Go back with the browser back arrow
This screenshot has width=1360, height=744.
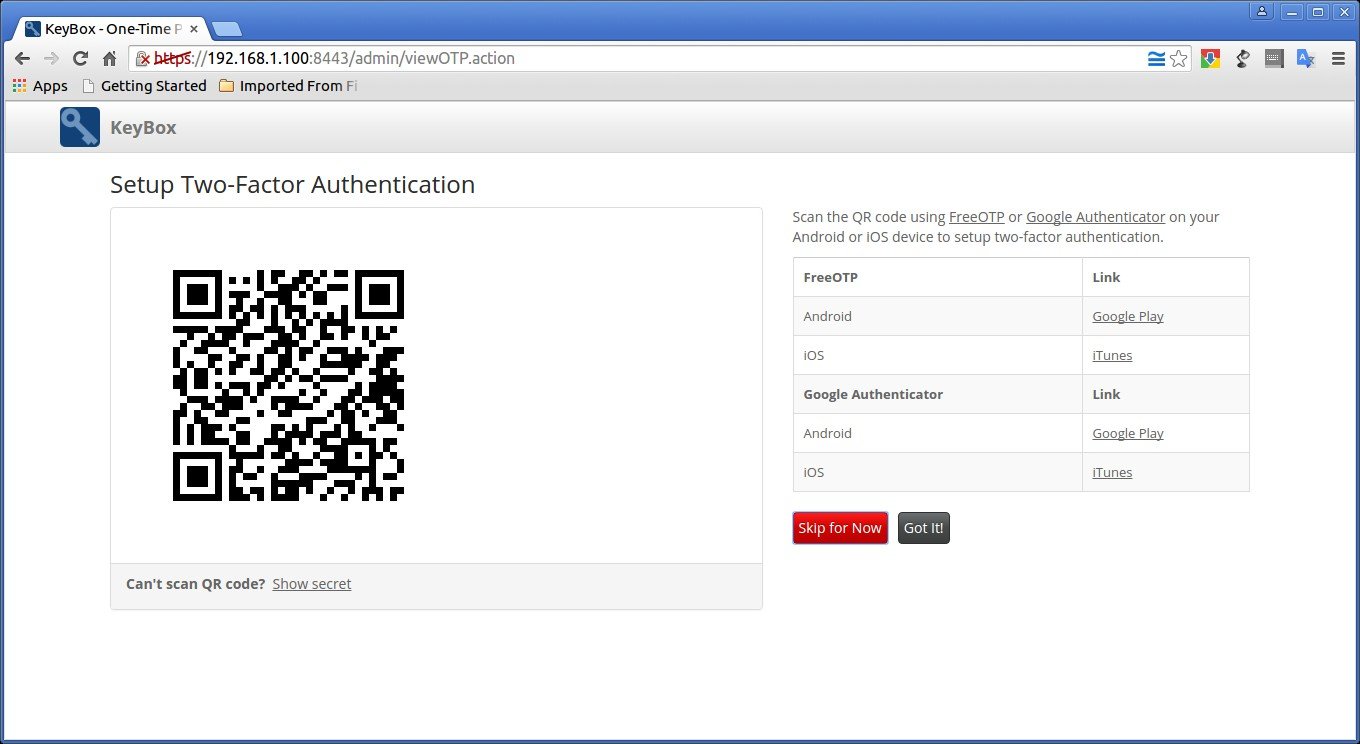click(22, 59)
